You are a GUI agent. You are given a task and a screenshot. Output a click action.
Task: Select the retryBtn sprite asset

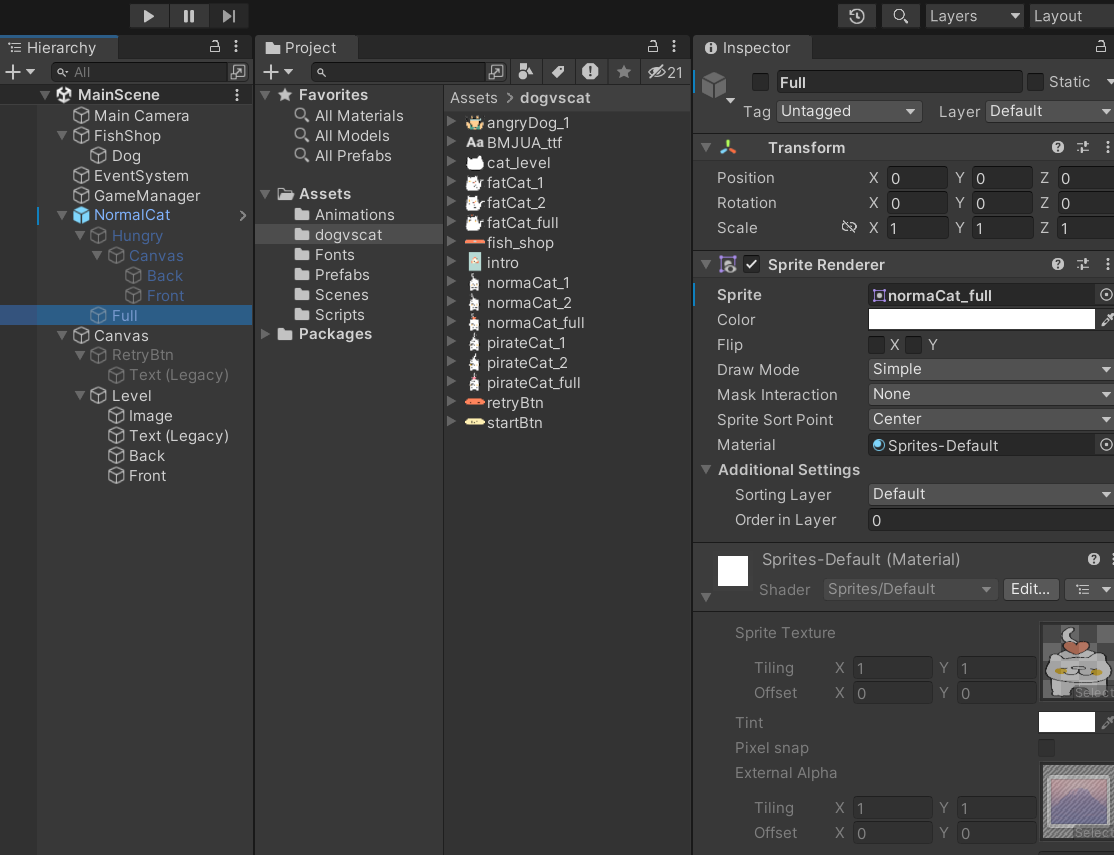coord(514,402)
